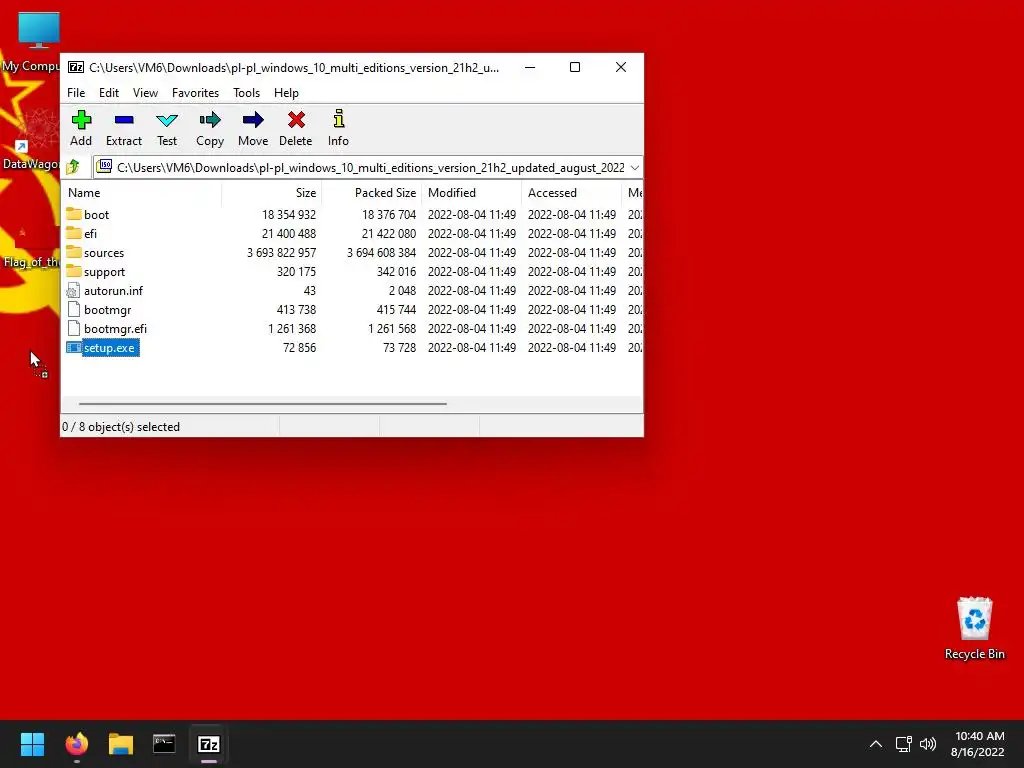Image resolution: width=1024 pixels, height=768 pixels.
Task: Click the horizontal scrollbar of file list
Action: pos(263,404)
